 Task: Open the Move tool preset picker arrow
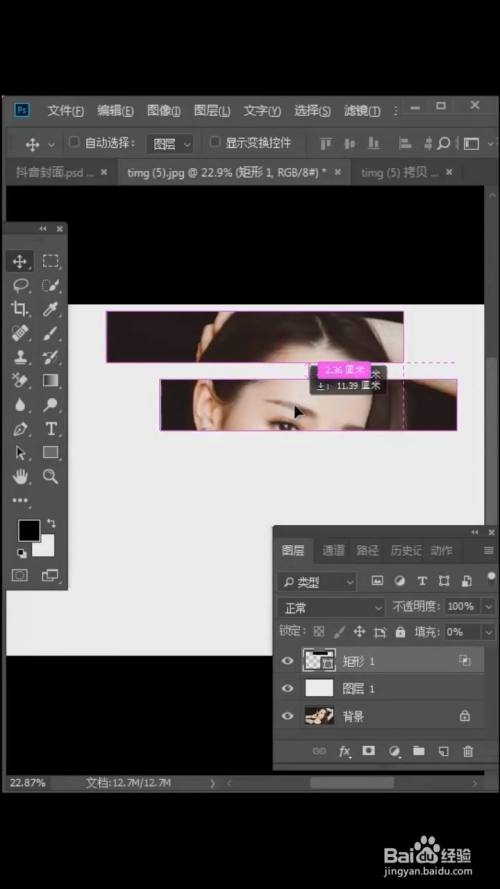(51, 145)
